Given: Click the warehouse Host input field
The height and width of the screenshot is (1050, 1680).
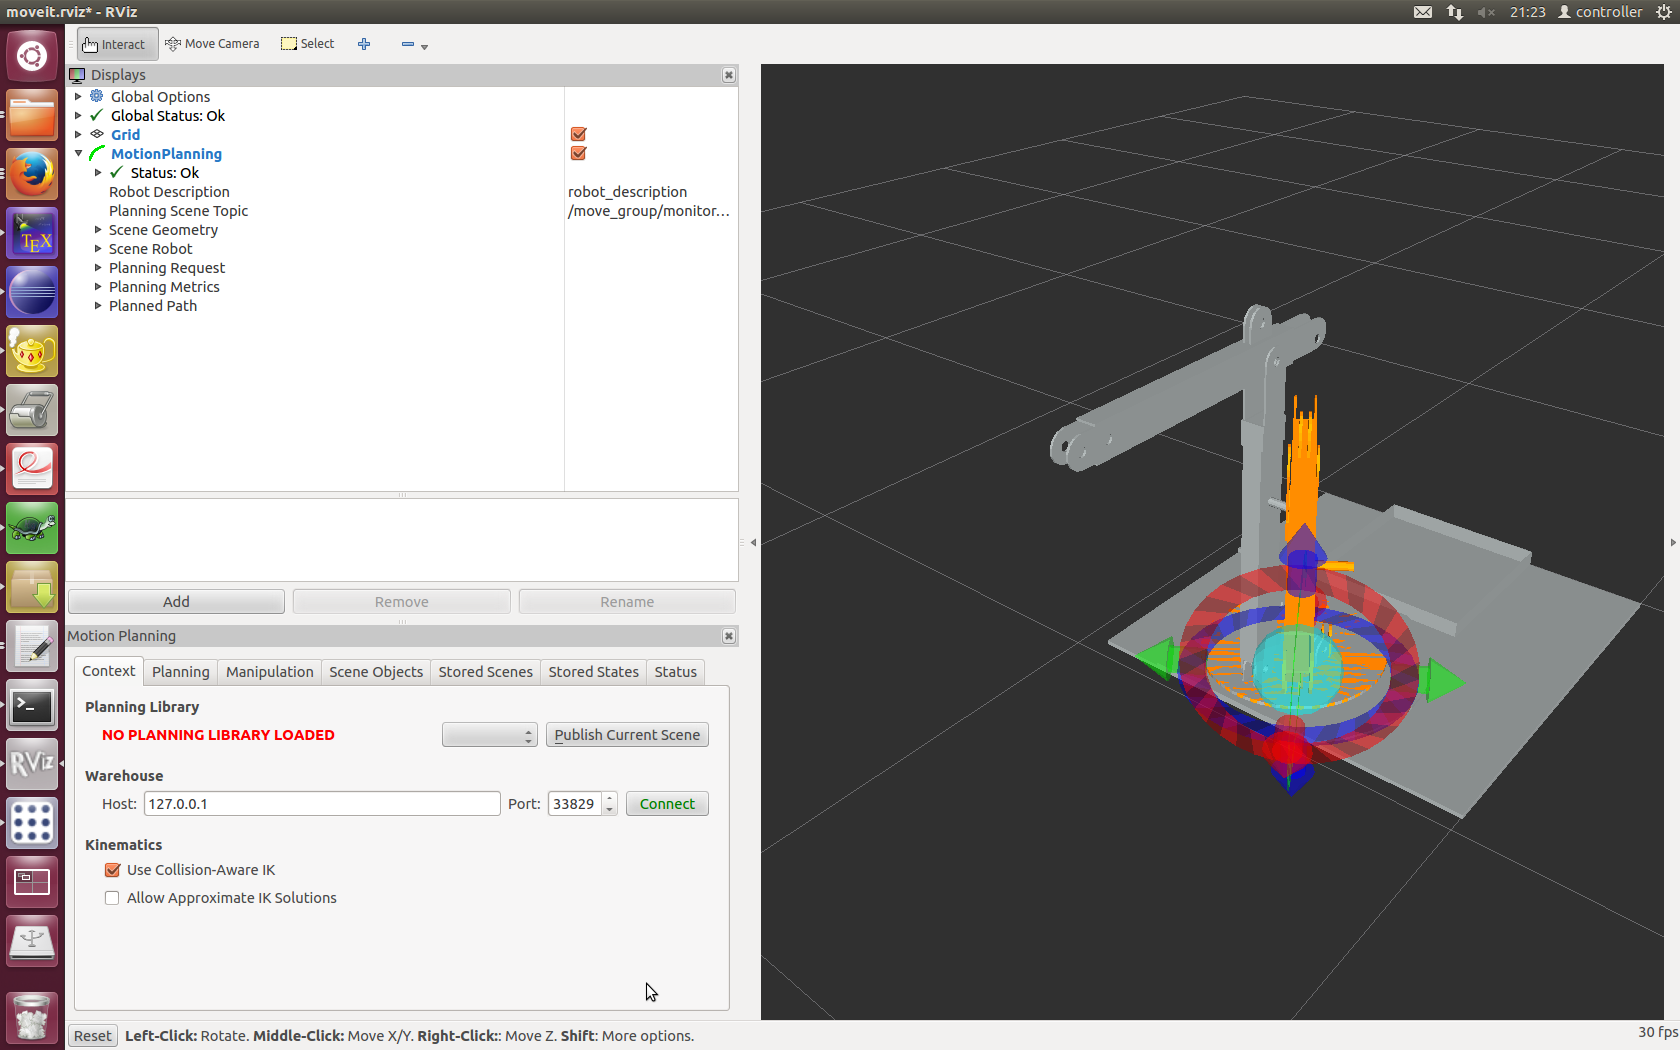Looking at the screenshot, I should point(322,804).
